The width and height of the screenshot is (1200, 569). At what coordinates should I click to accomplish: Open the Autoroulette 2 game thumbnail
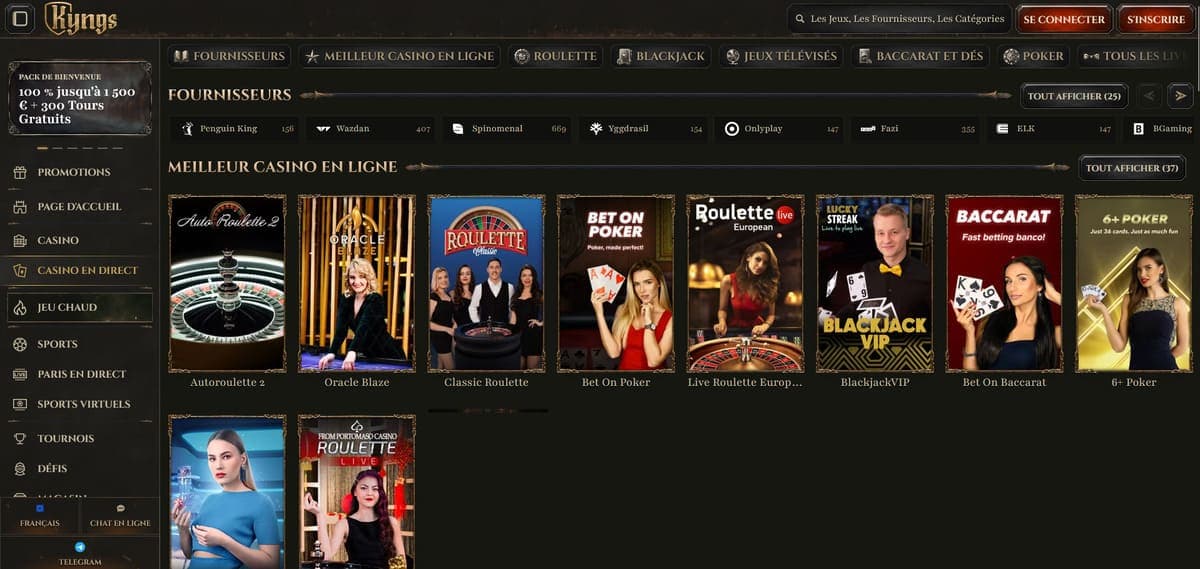[x=227, y=283]
